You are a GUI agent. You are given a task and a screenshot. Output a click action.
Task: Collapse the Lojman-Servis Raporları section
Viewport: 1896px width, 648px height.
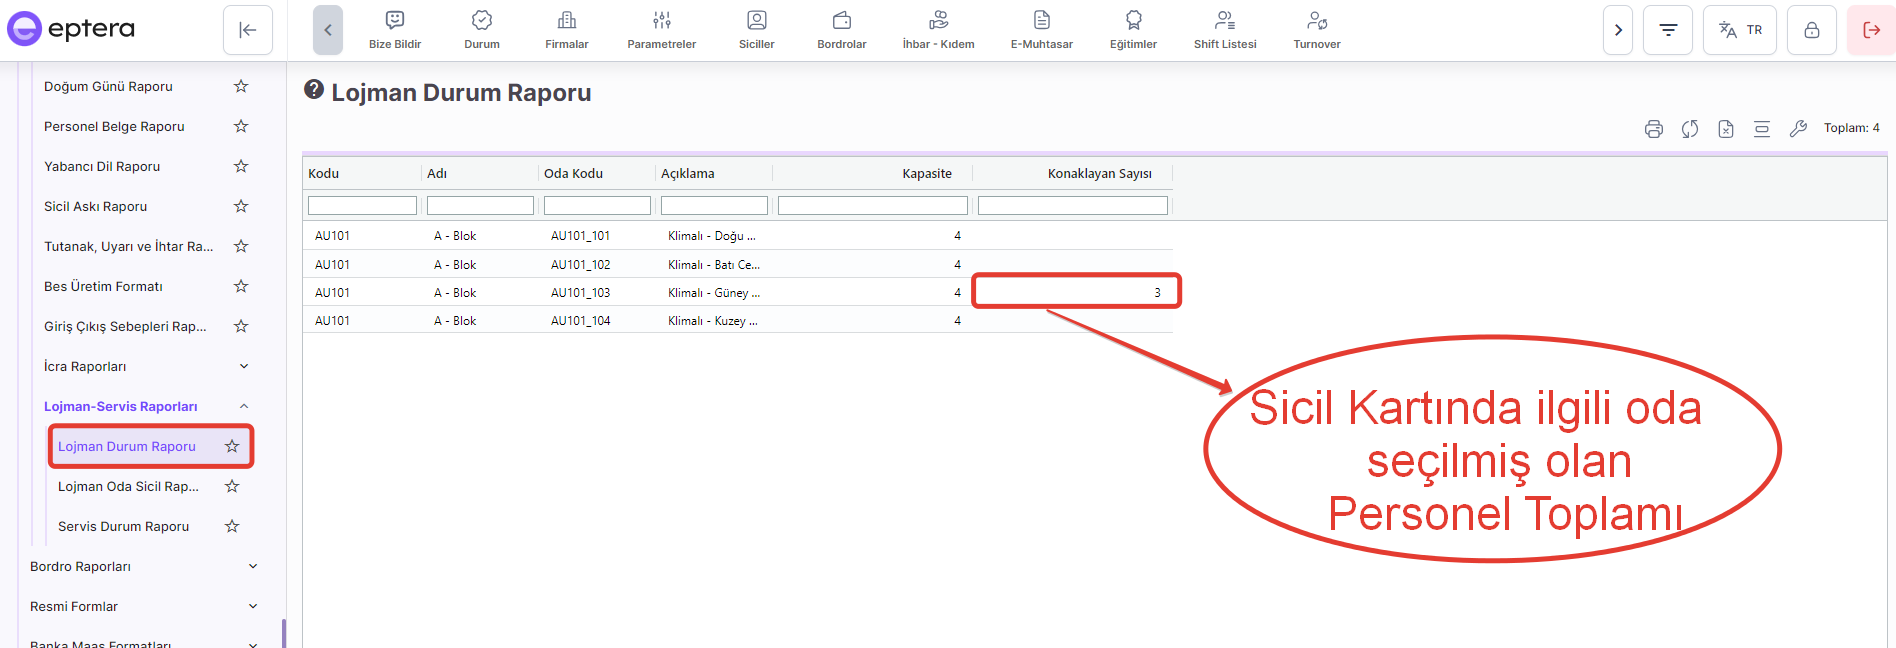[244, 406]
